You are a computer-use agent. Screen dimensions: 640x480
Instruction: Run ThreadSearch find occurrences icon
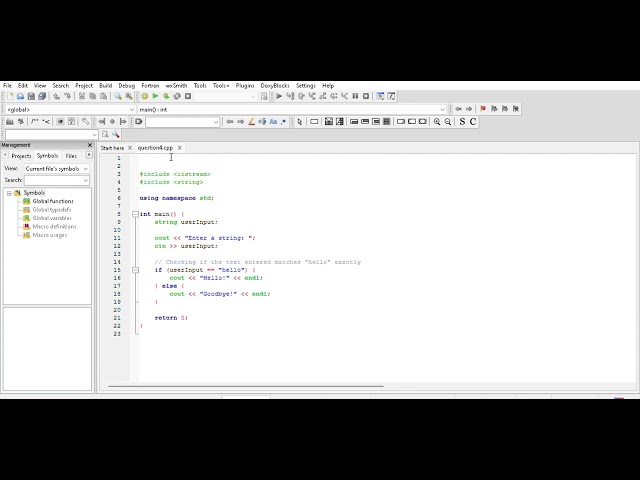point(105,134)
